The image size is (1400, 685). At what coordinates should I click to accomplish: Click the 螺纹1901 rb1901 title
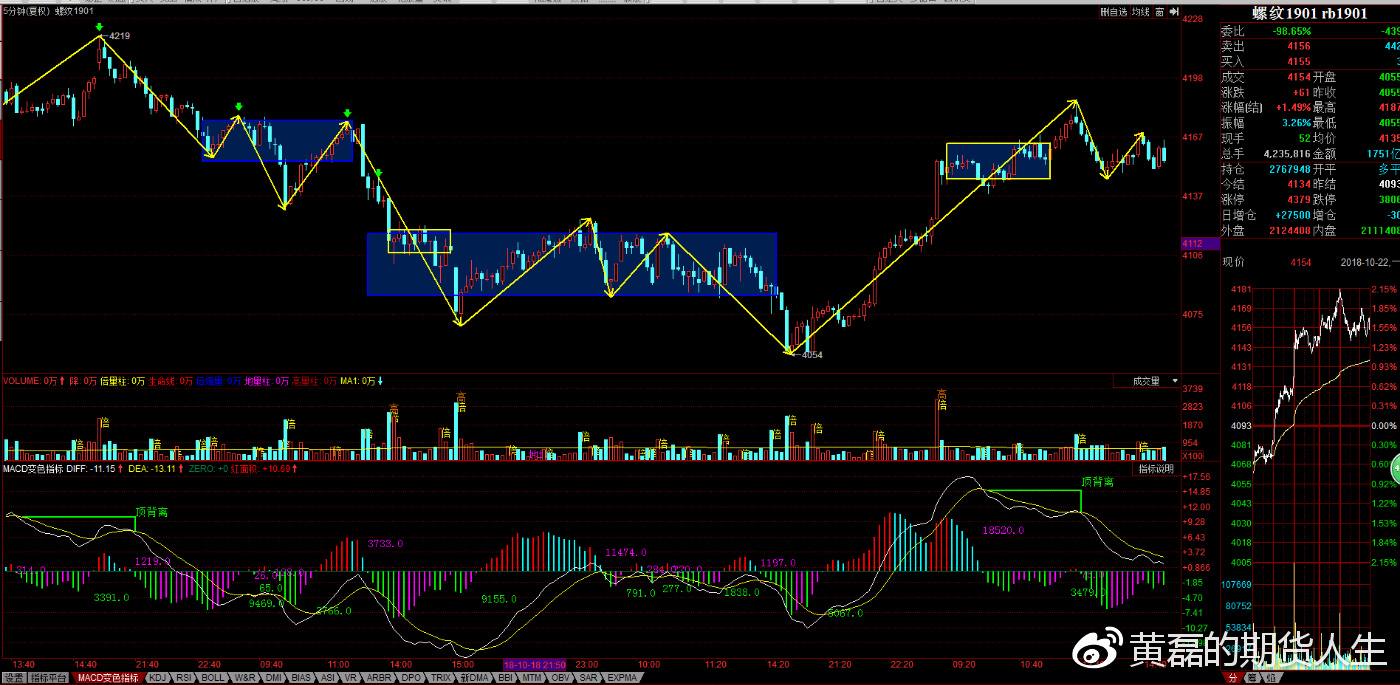coord(1309,13)
